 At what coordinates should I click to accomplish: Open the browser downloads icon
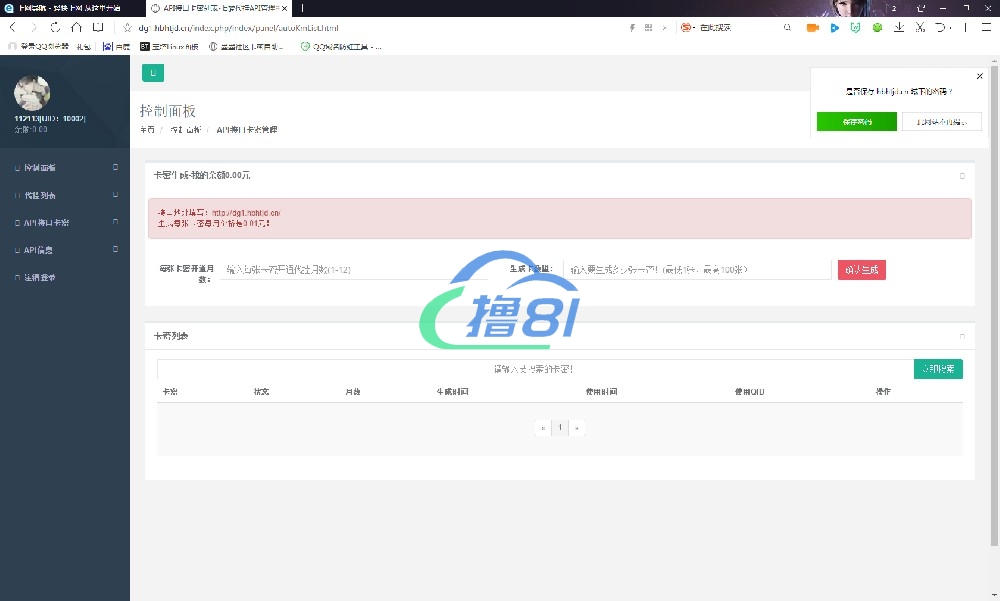click(x=899, y=28)
